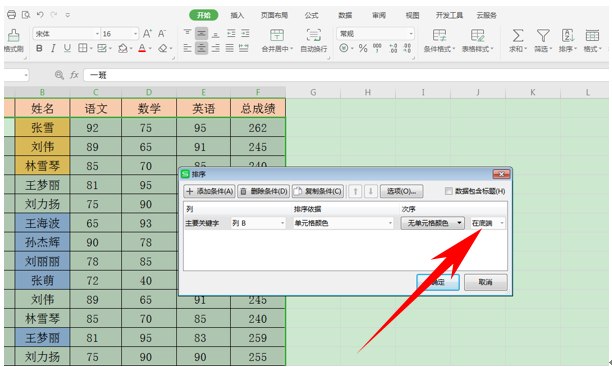This screenshot has height=367, width=612.
Task: Click the Print icon in quick access toolbar
Action: coord(12,15)
